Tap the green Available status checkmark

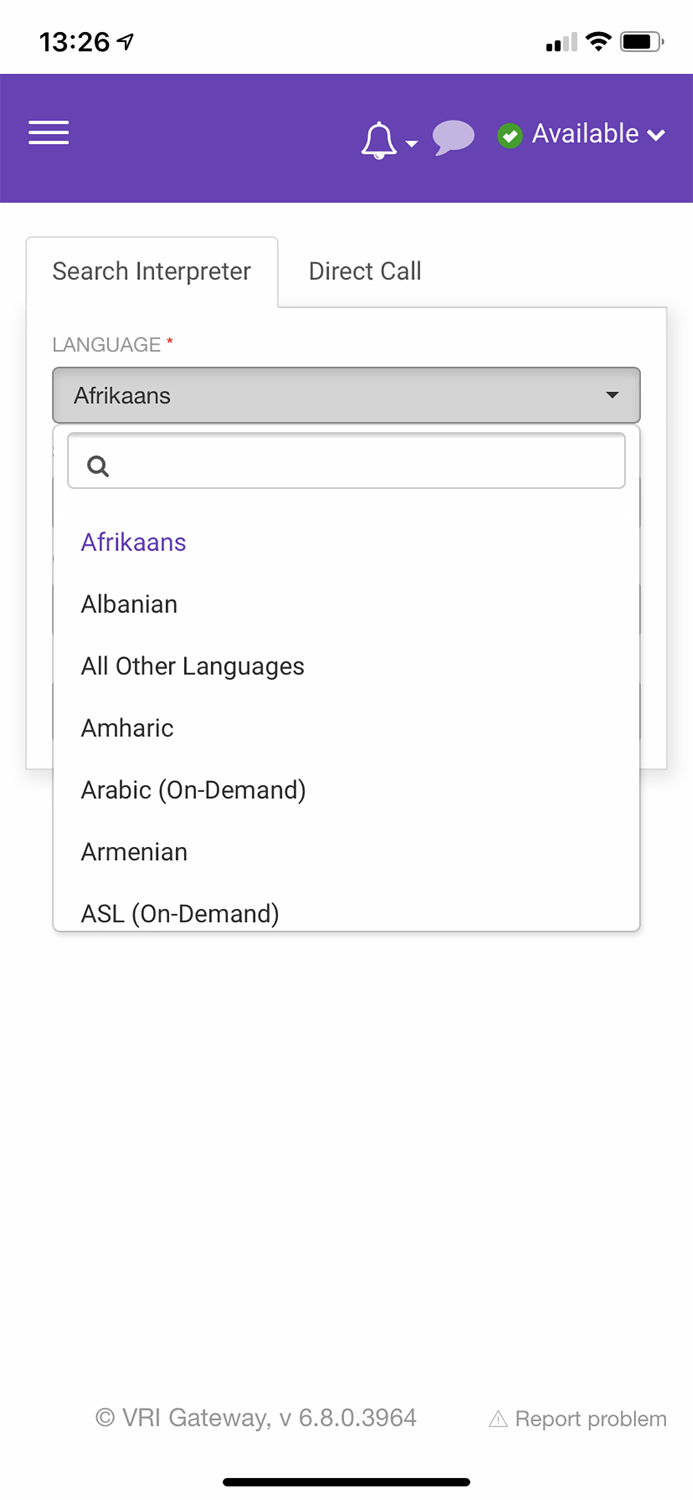(510, 136)
